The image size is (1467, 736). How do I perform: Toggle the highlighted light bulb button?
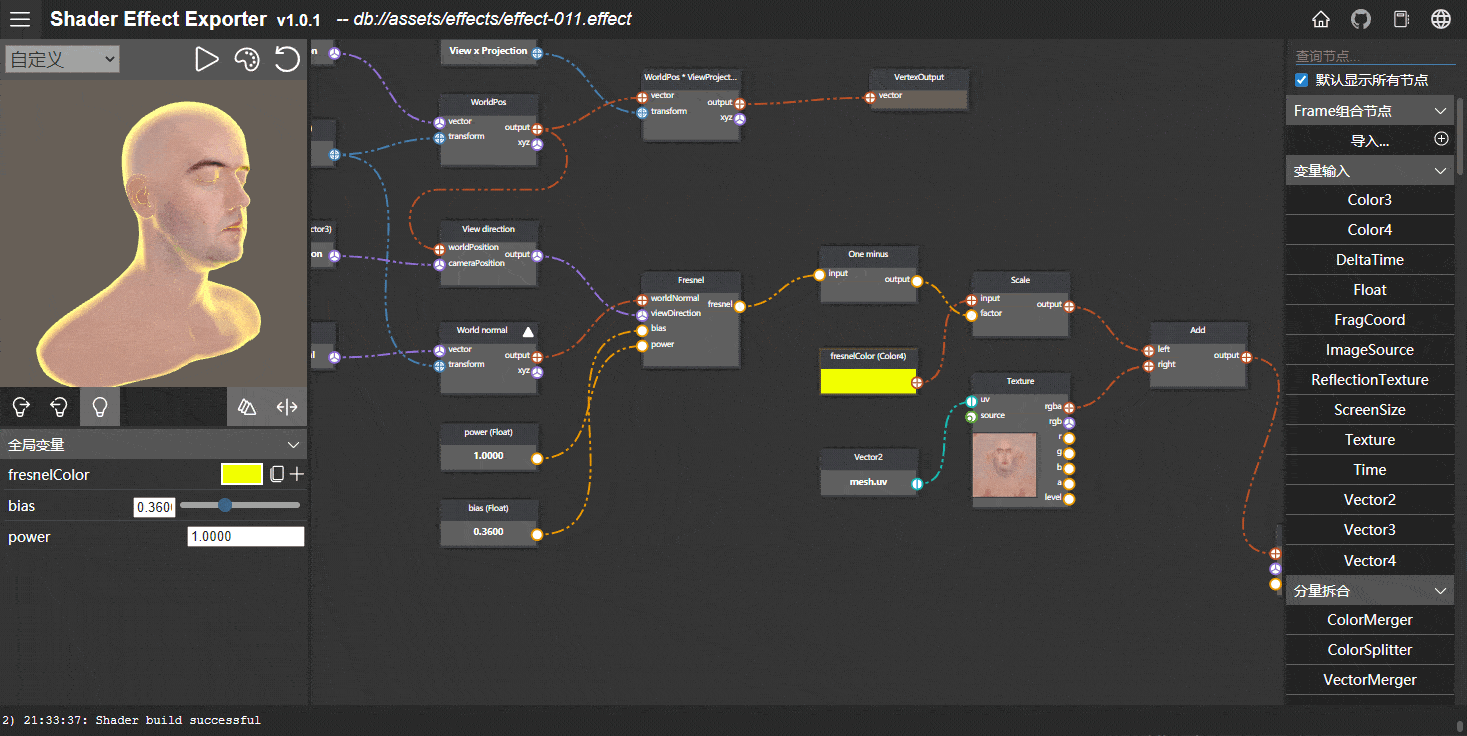(x=99, y=407)
